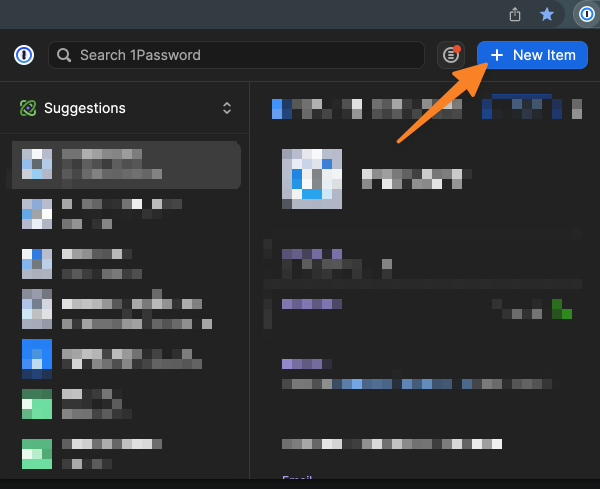This screenshot has width=600, height=489.
Task: Click the blurred item title in detail pane
Action: point(410,178)
